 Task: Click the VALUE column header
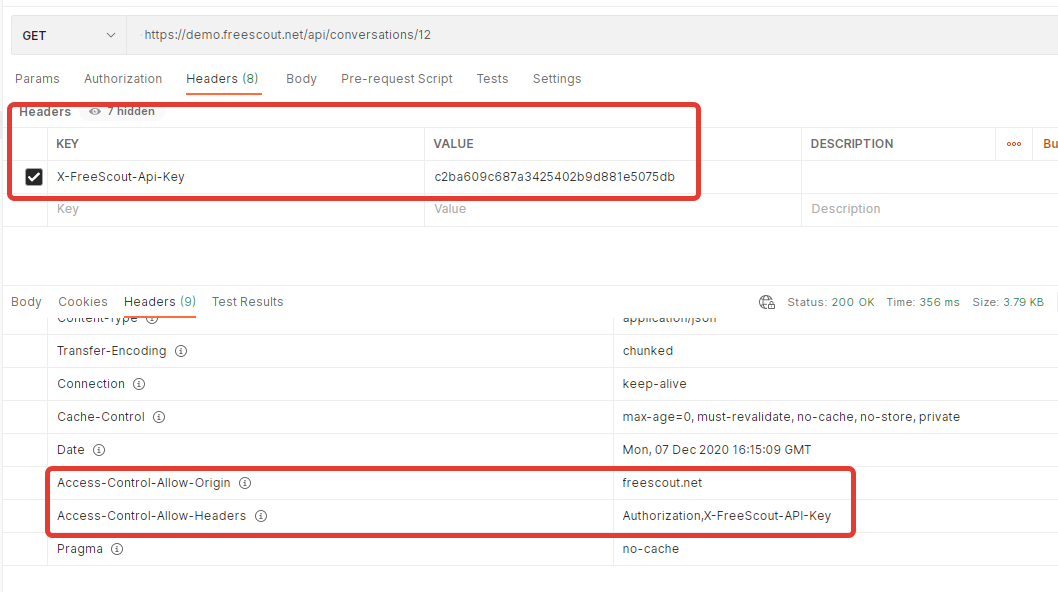coord(453,144)
